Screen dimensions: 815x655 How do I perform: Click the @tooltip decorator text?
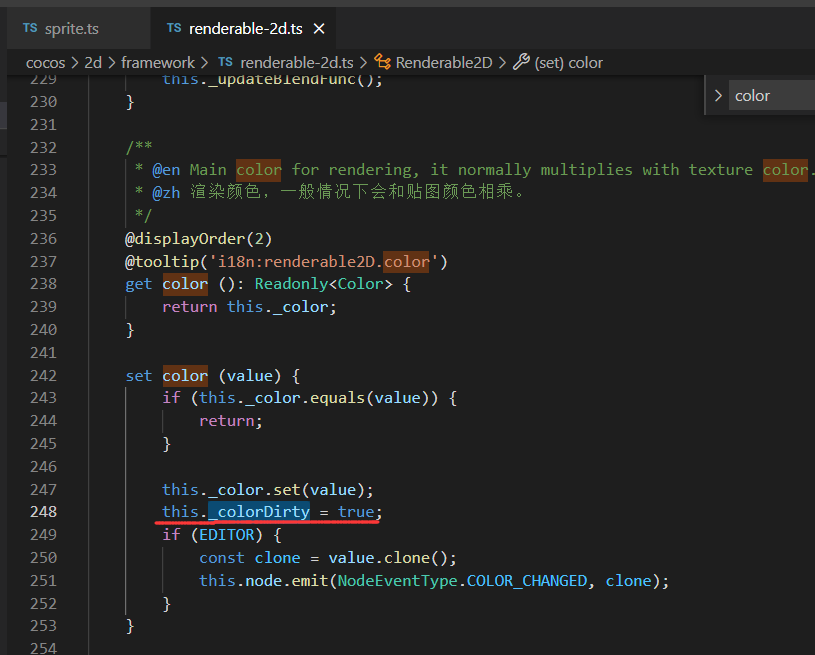pyautogui.click(x=286, y=261)
